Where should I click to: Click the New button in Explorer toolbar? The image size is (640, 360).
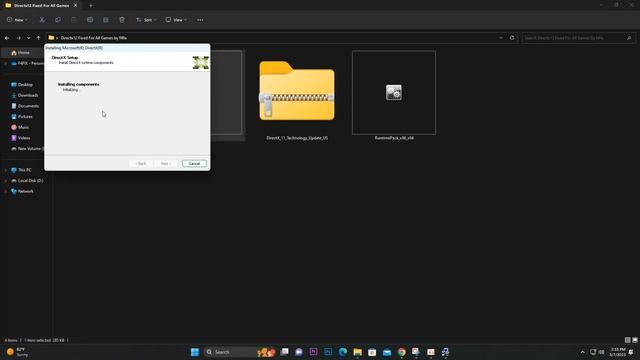pos(17,20)
